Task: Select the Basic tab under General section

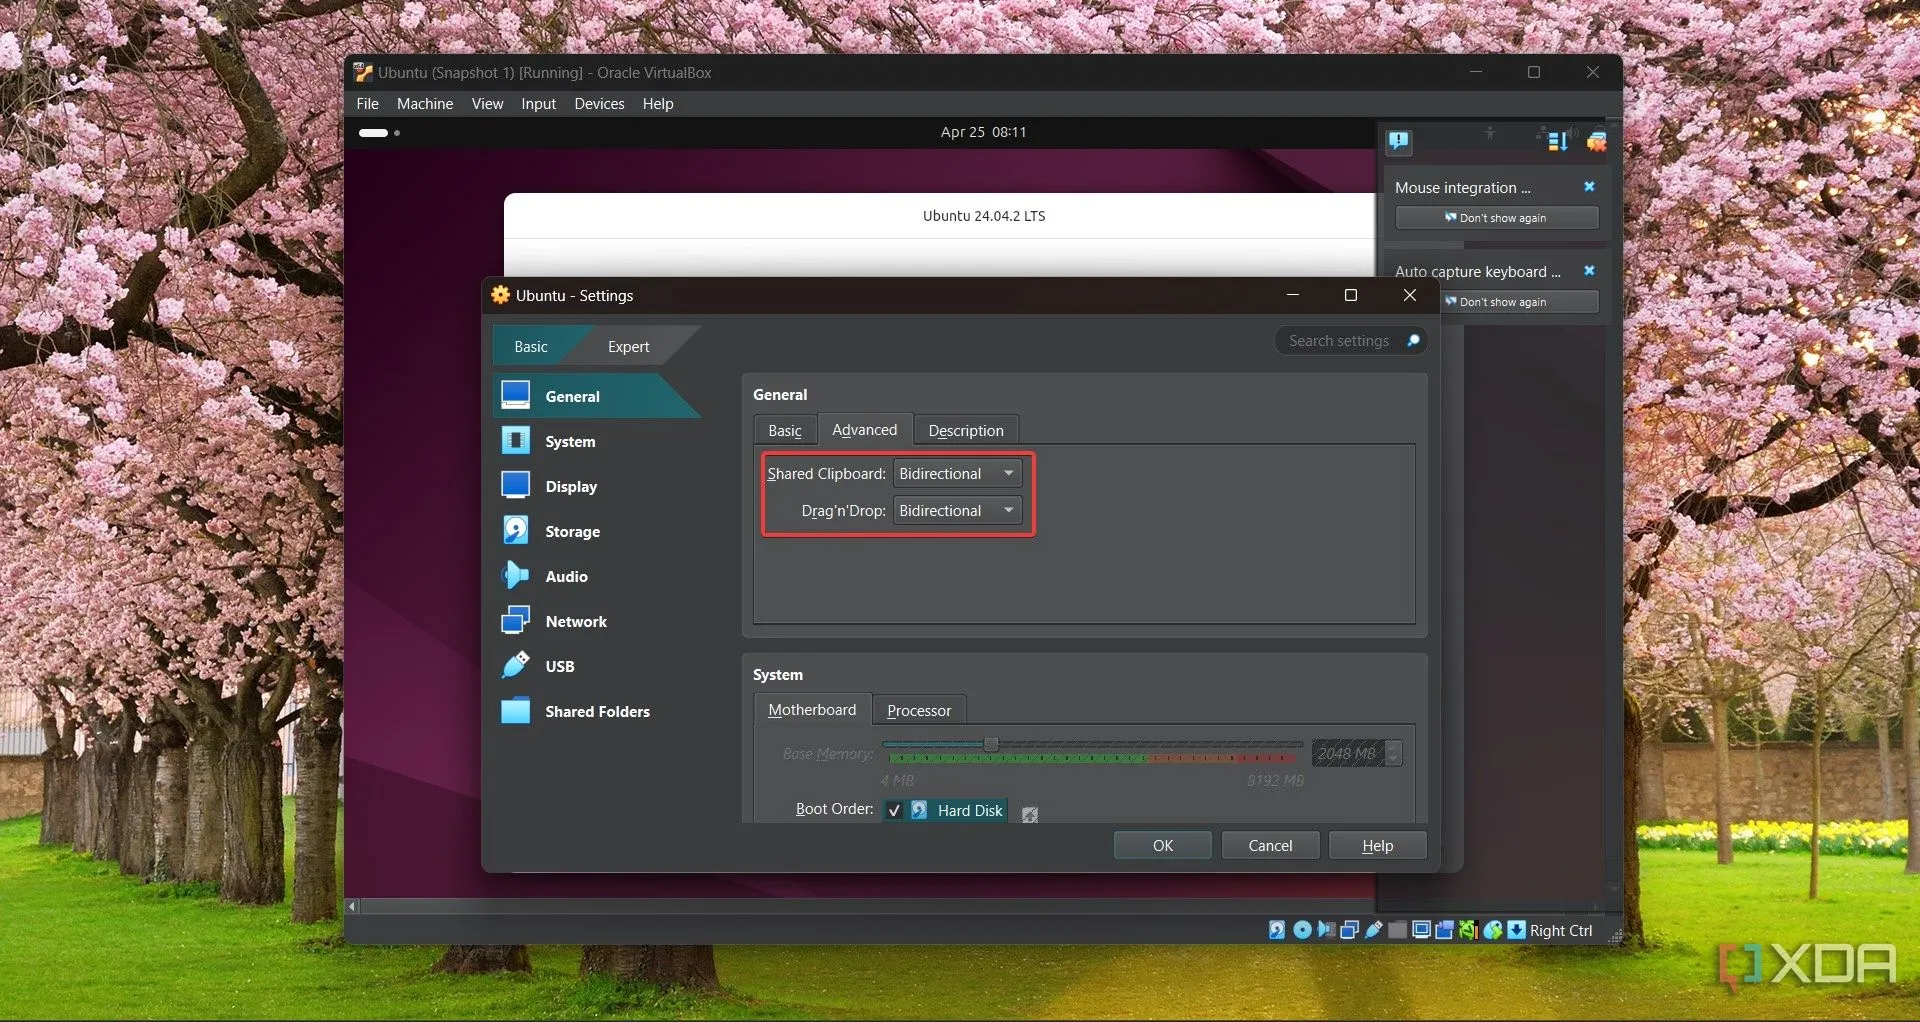Action: click(x=785, y=431)
